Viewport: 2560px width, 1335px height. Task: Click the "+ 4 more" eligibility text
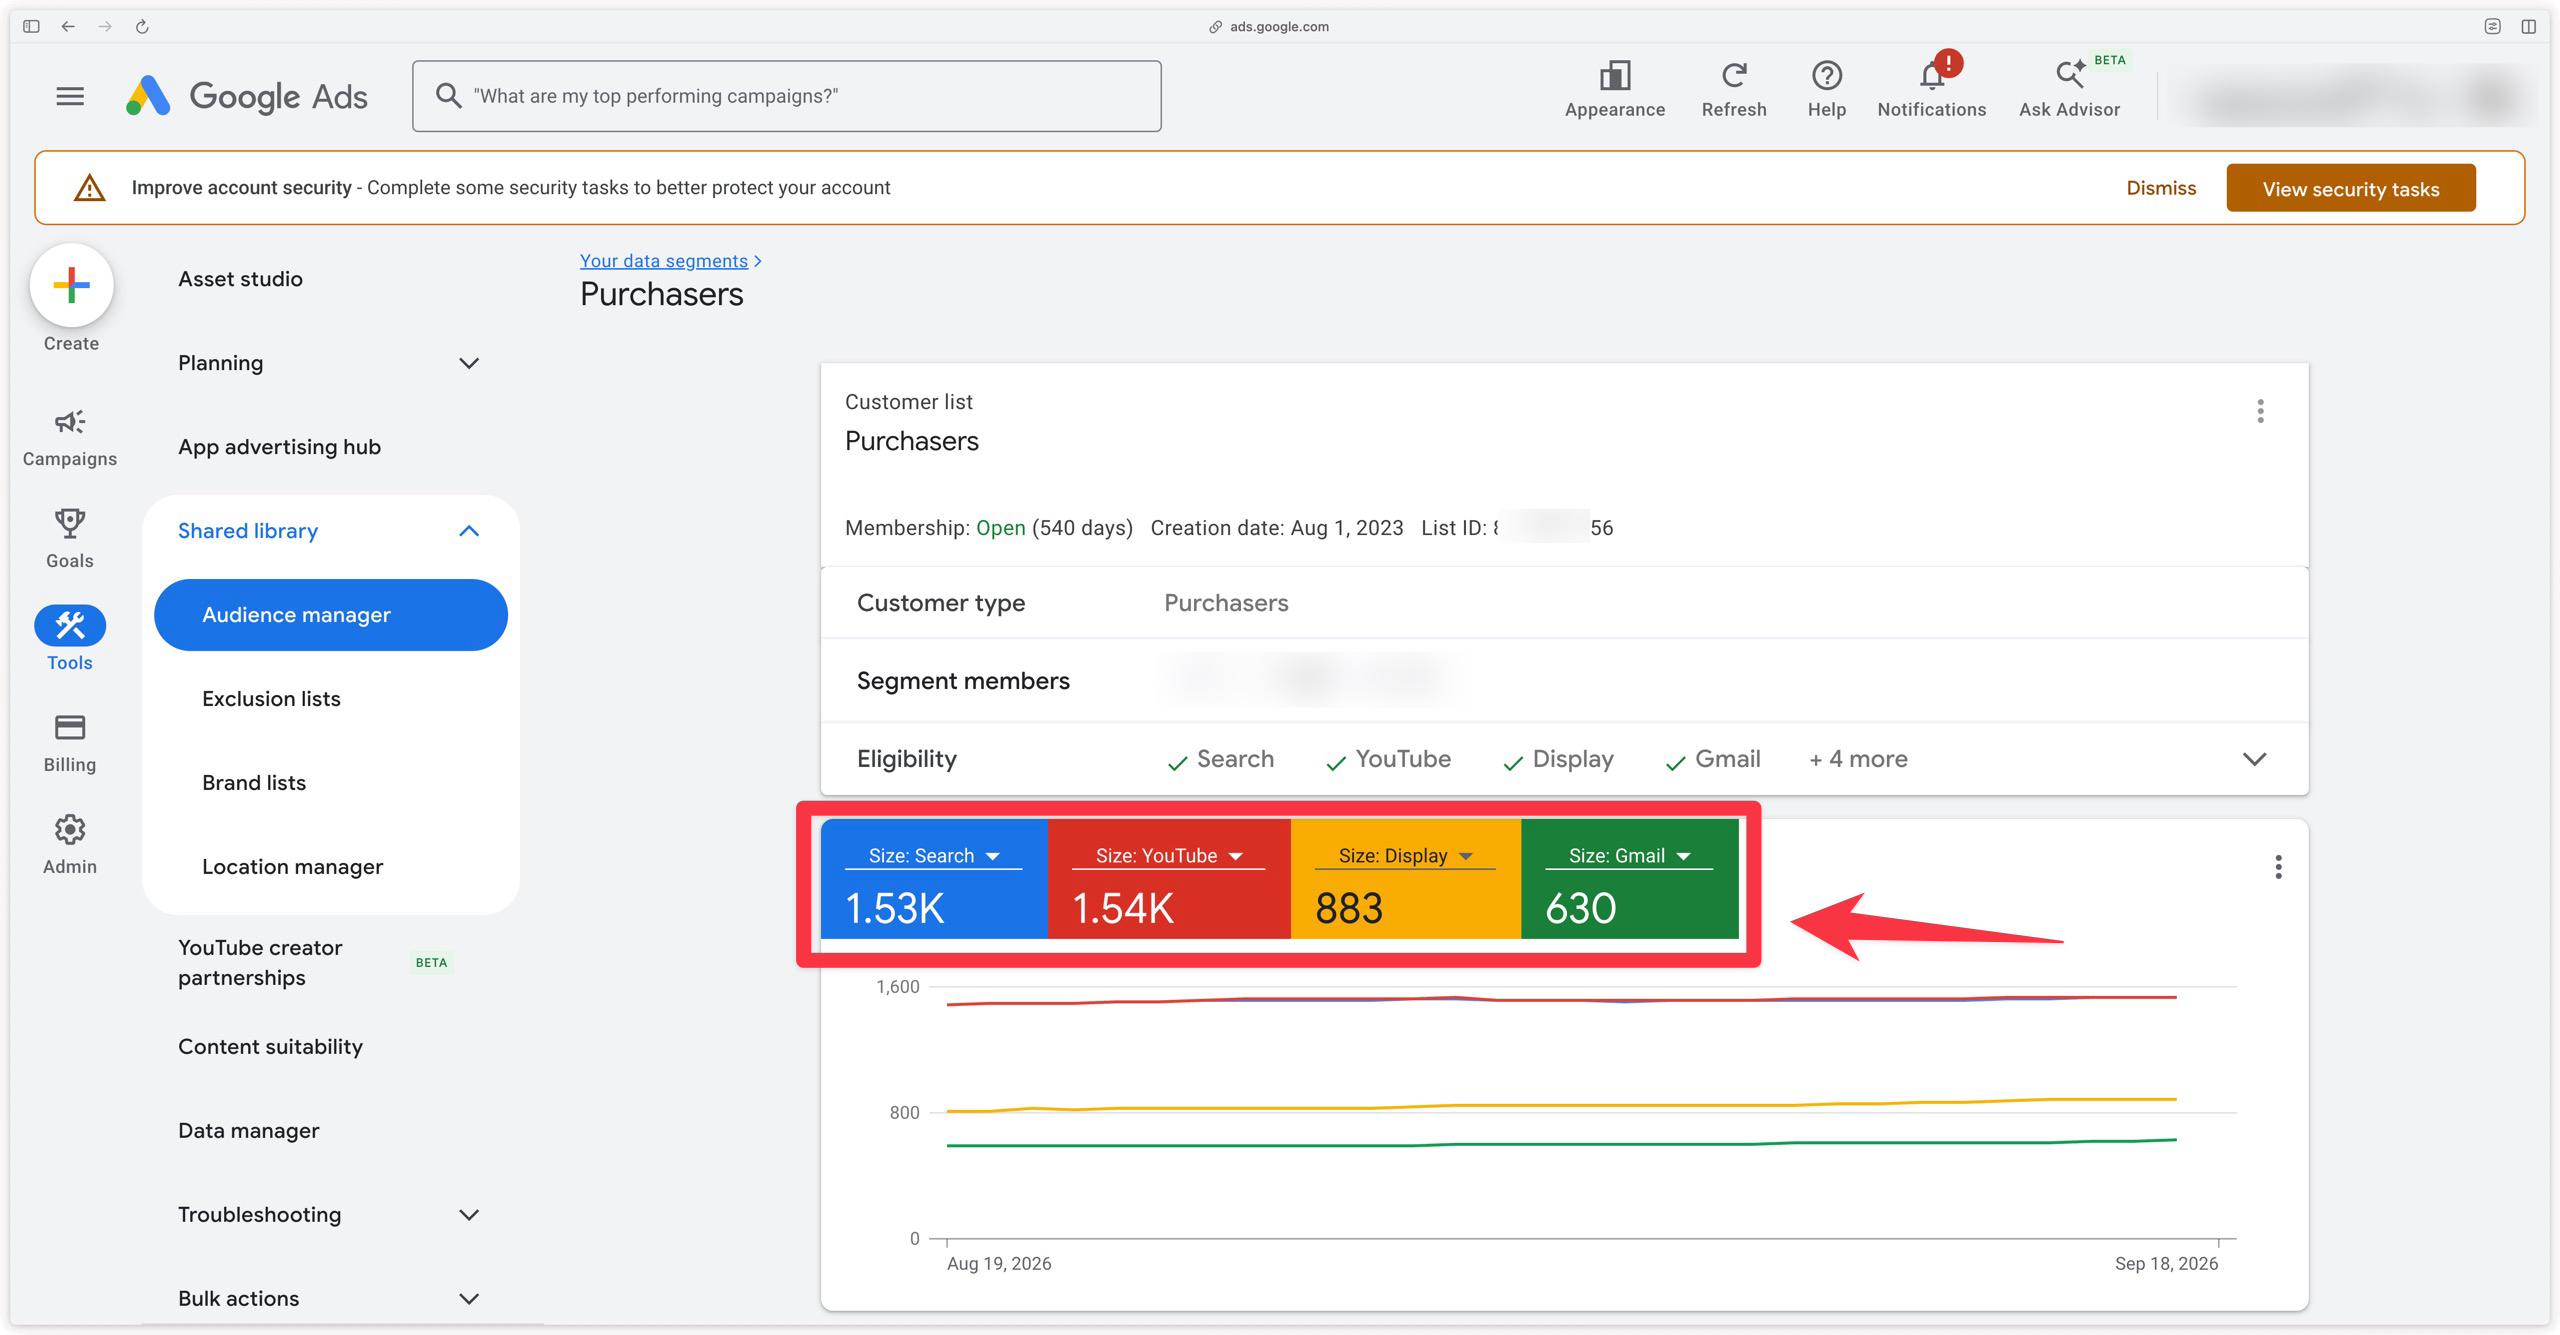(1858, 759)
